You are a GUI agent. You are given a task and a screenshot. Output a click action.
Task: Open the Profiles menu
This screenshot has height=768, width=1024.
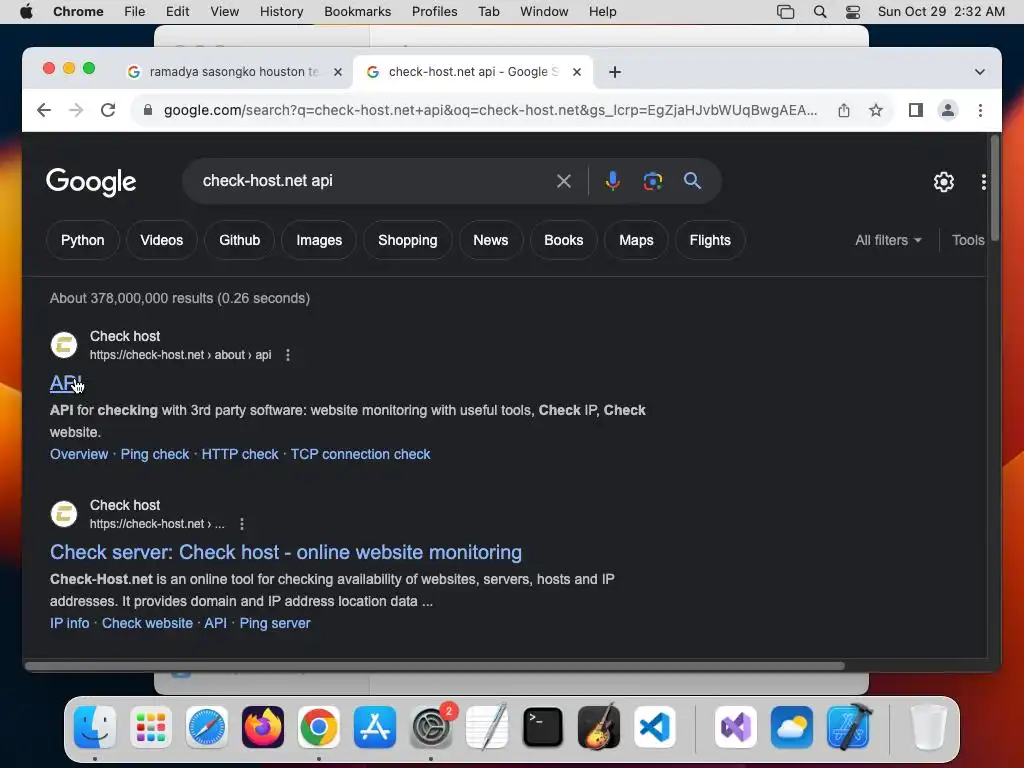coord(434,12)
